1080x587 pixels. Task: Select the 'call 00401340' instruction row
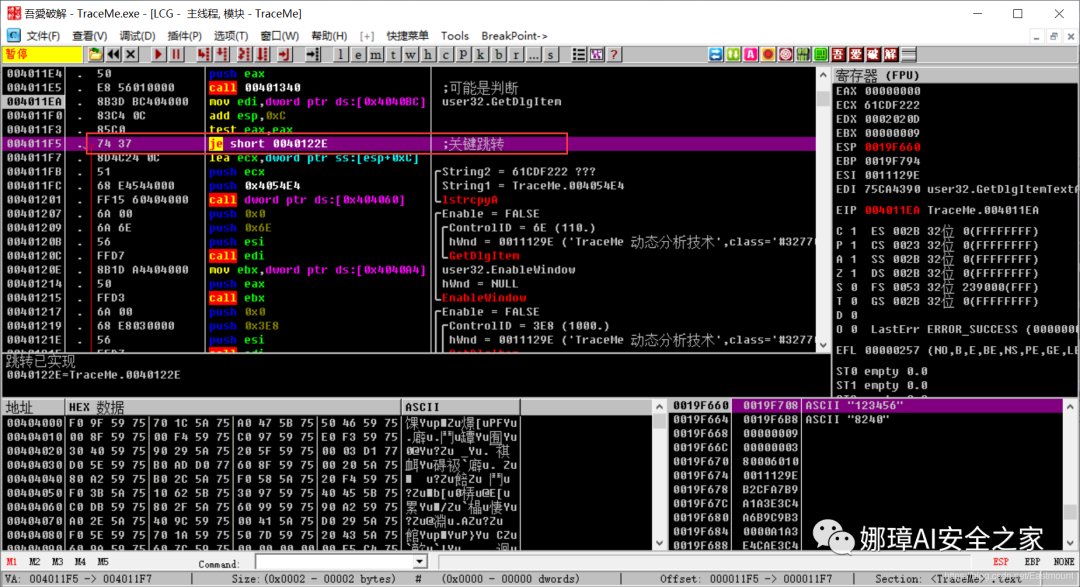409,87
